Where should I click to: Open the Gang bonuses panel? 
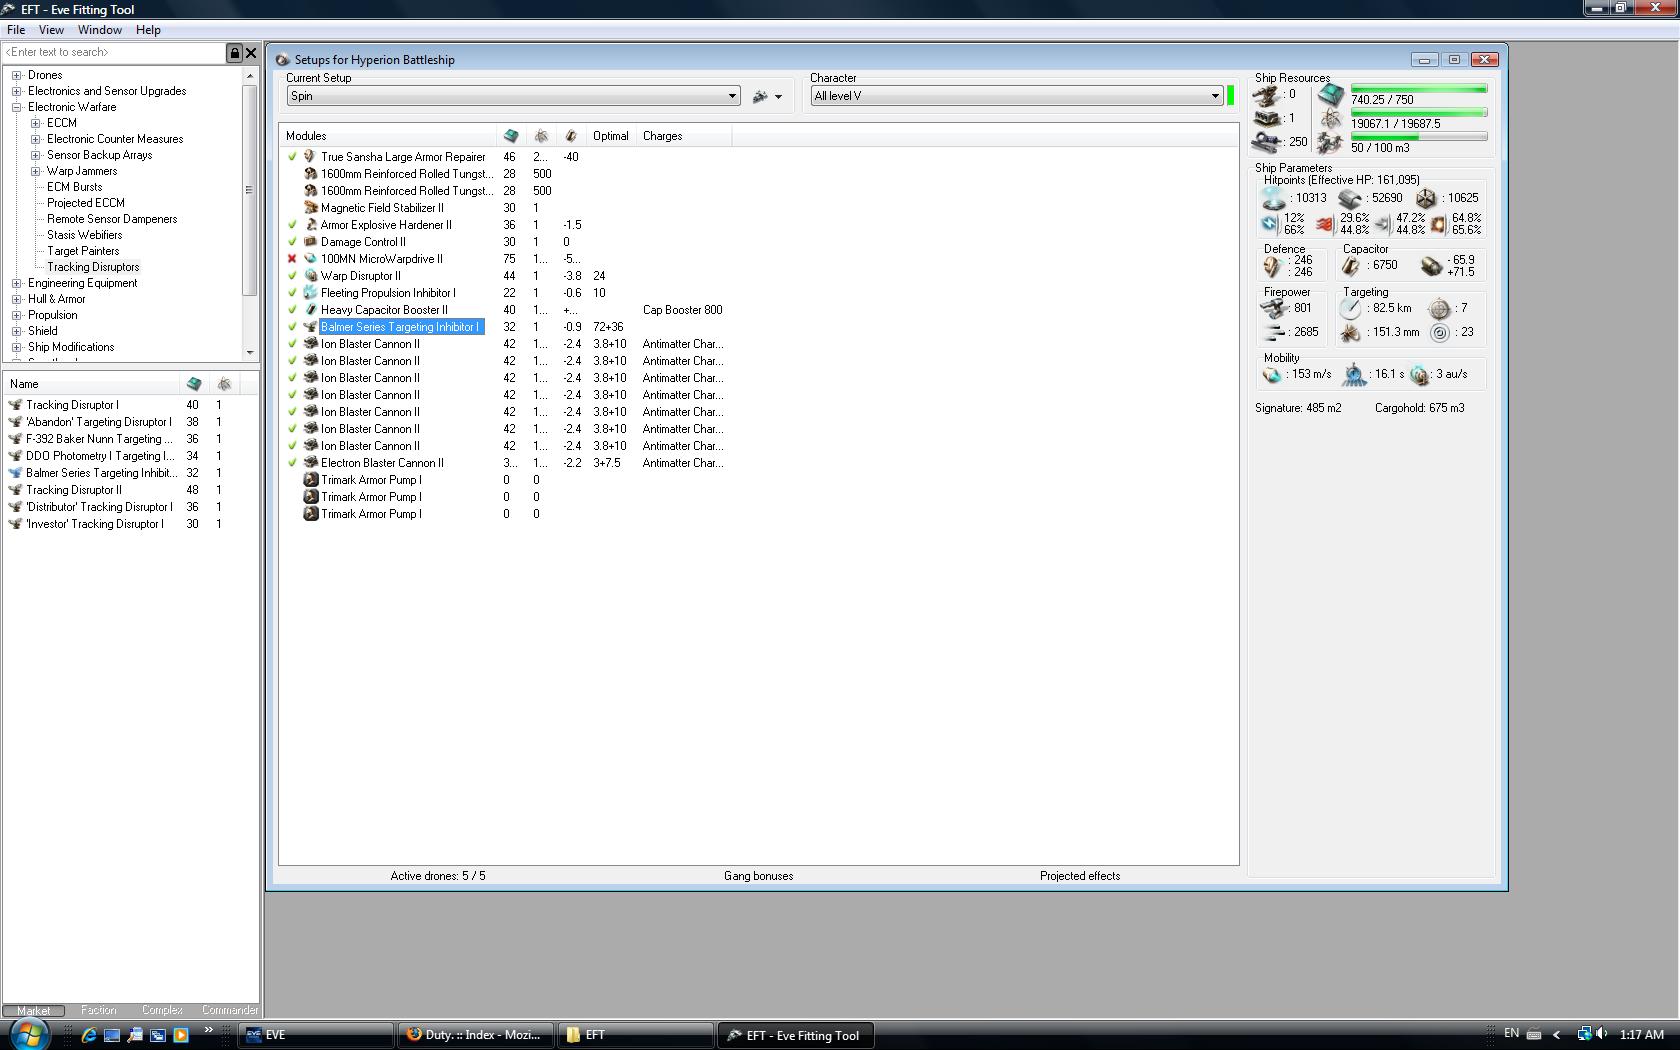pos(759,876)
